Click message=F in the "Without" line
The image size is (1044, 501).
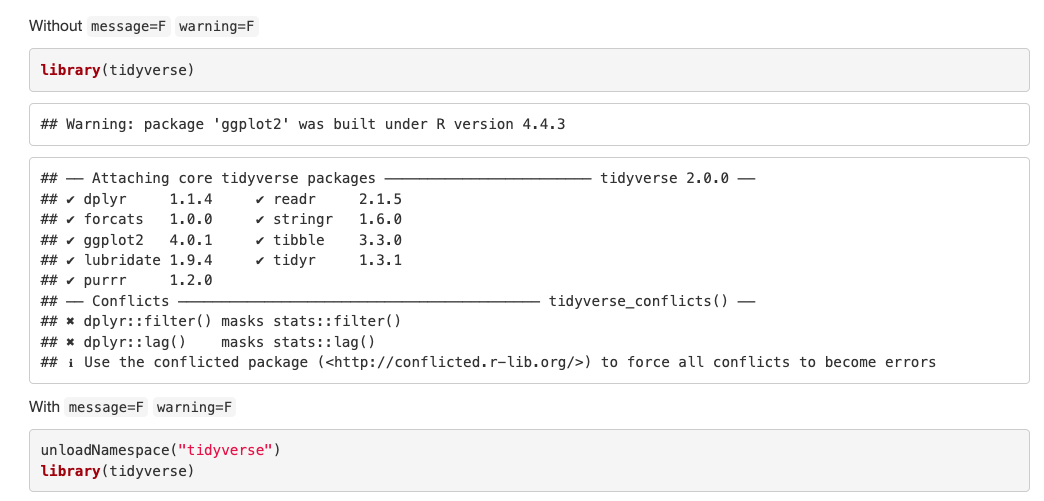pyautogui.click(x=129, y=26)
